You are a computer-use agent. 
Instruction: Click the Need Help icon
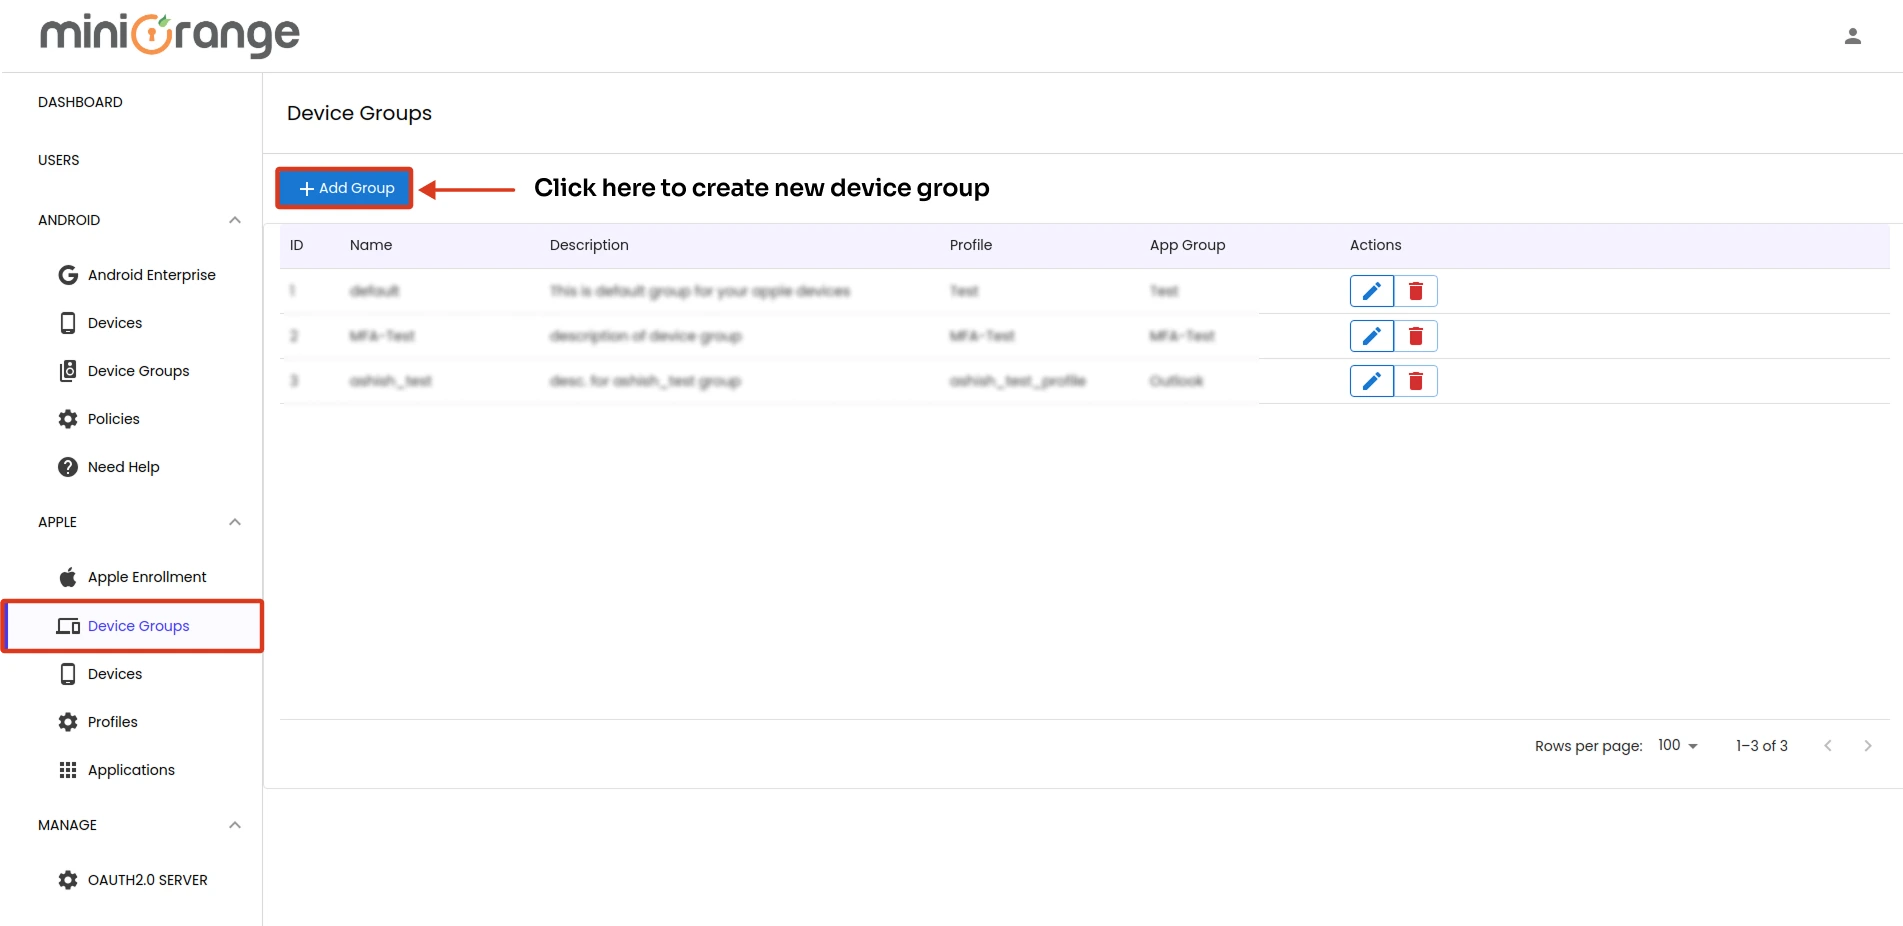coord(67,466)
